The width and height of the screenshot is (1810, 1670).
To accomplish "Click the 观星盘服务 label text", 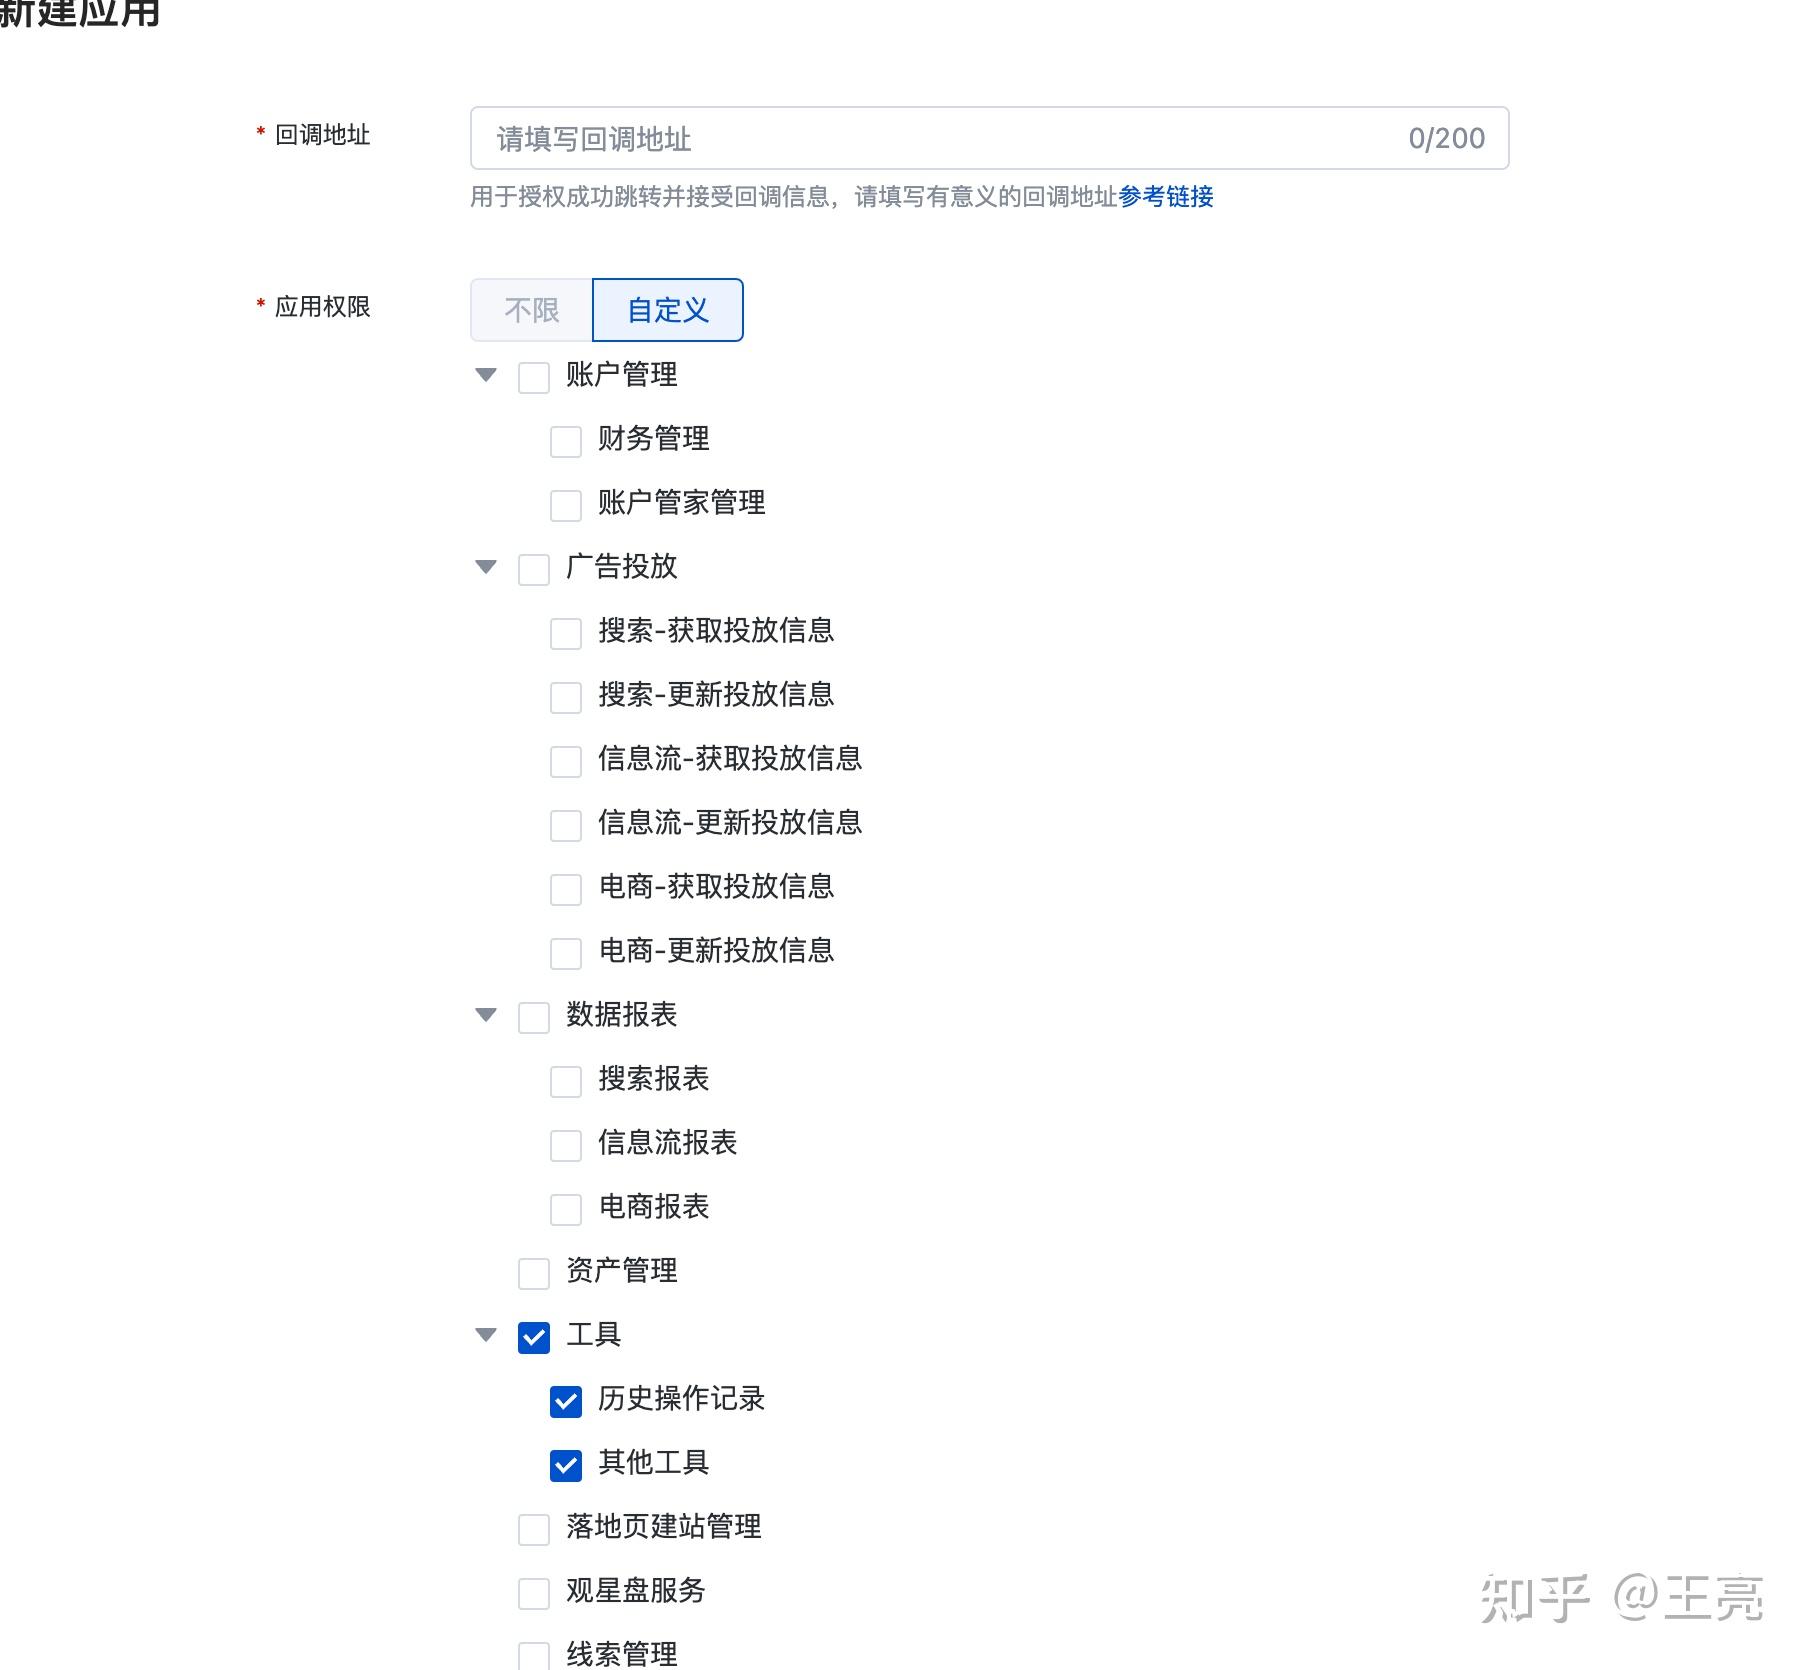I will point(636,1591).
